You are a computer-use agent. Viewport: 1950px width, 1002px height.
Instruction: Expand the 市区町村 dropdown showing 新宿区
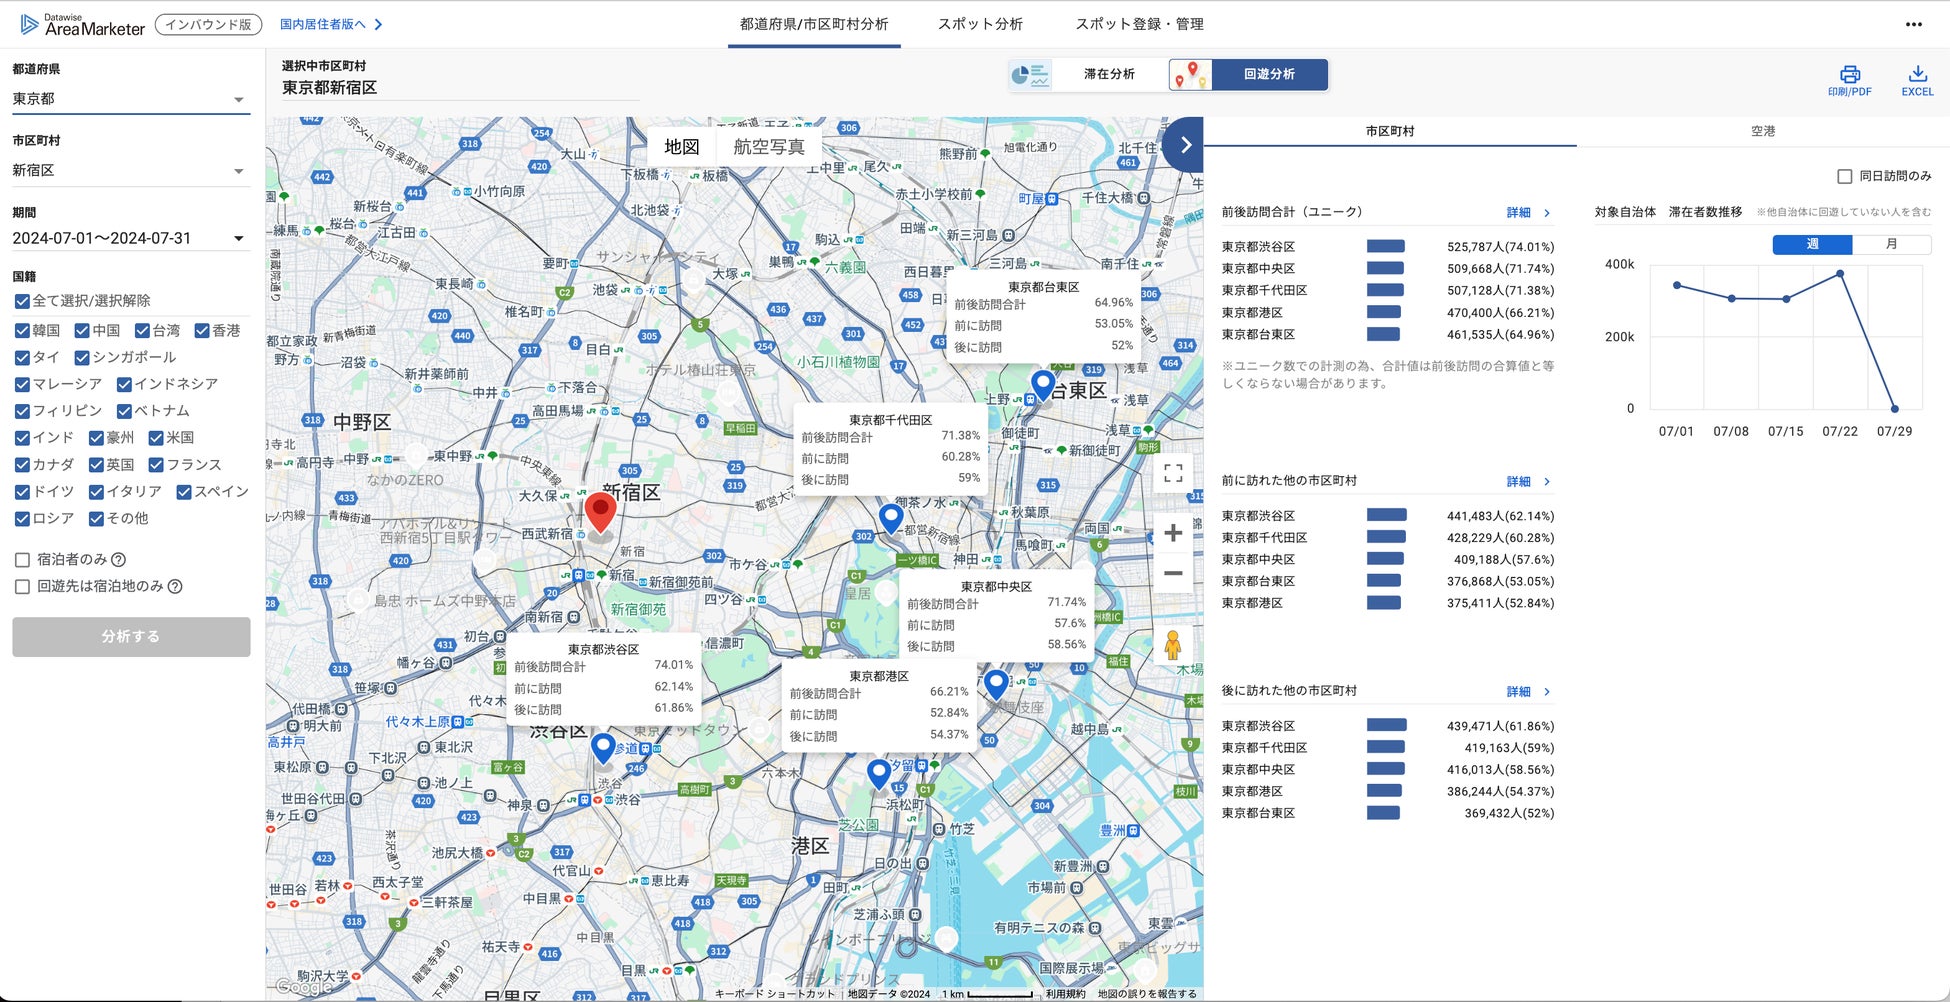pyautogui.click(x=130, y=171)
